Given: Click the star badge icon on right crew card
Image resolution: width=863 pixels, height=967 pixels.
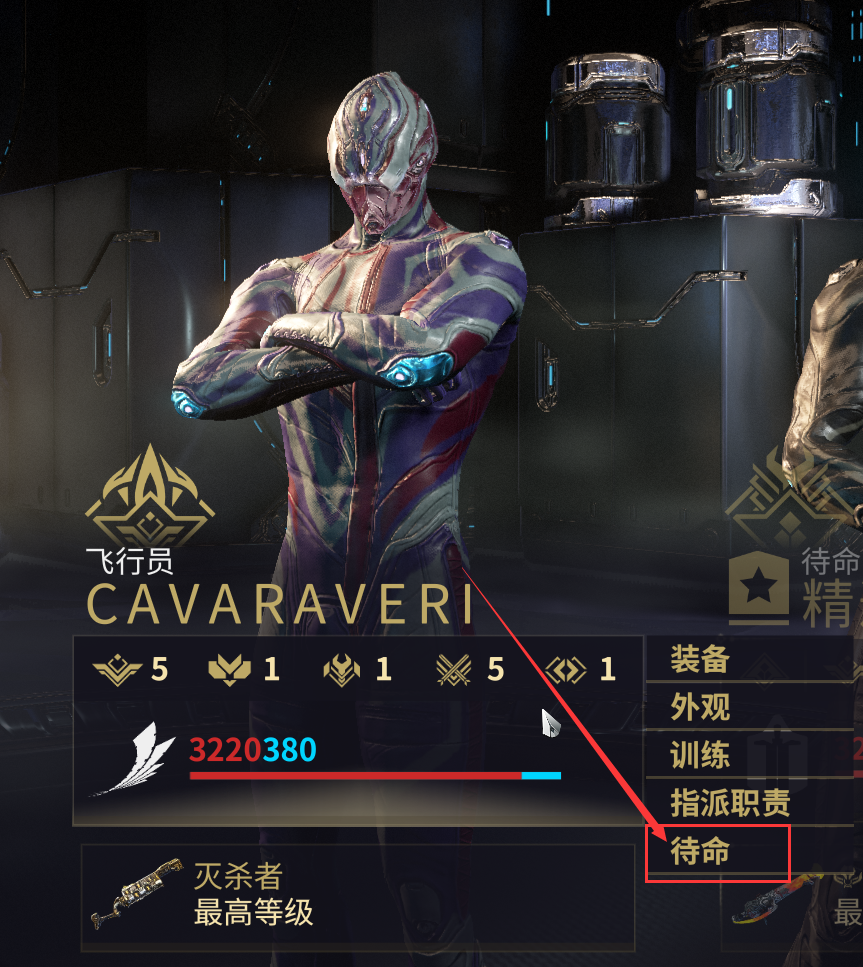Looking at the screenshot, I should pos(758,588).
